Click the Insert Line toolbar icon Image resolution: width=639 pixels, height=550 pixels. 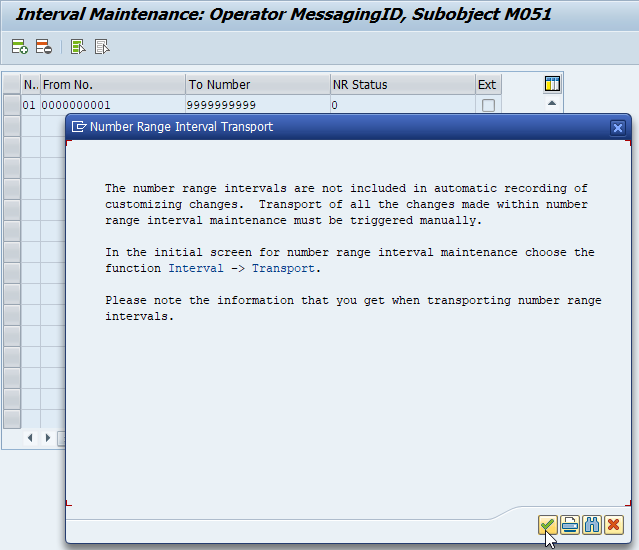coord(19,46)
